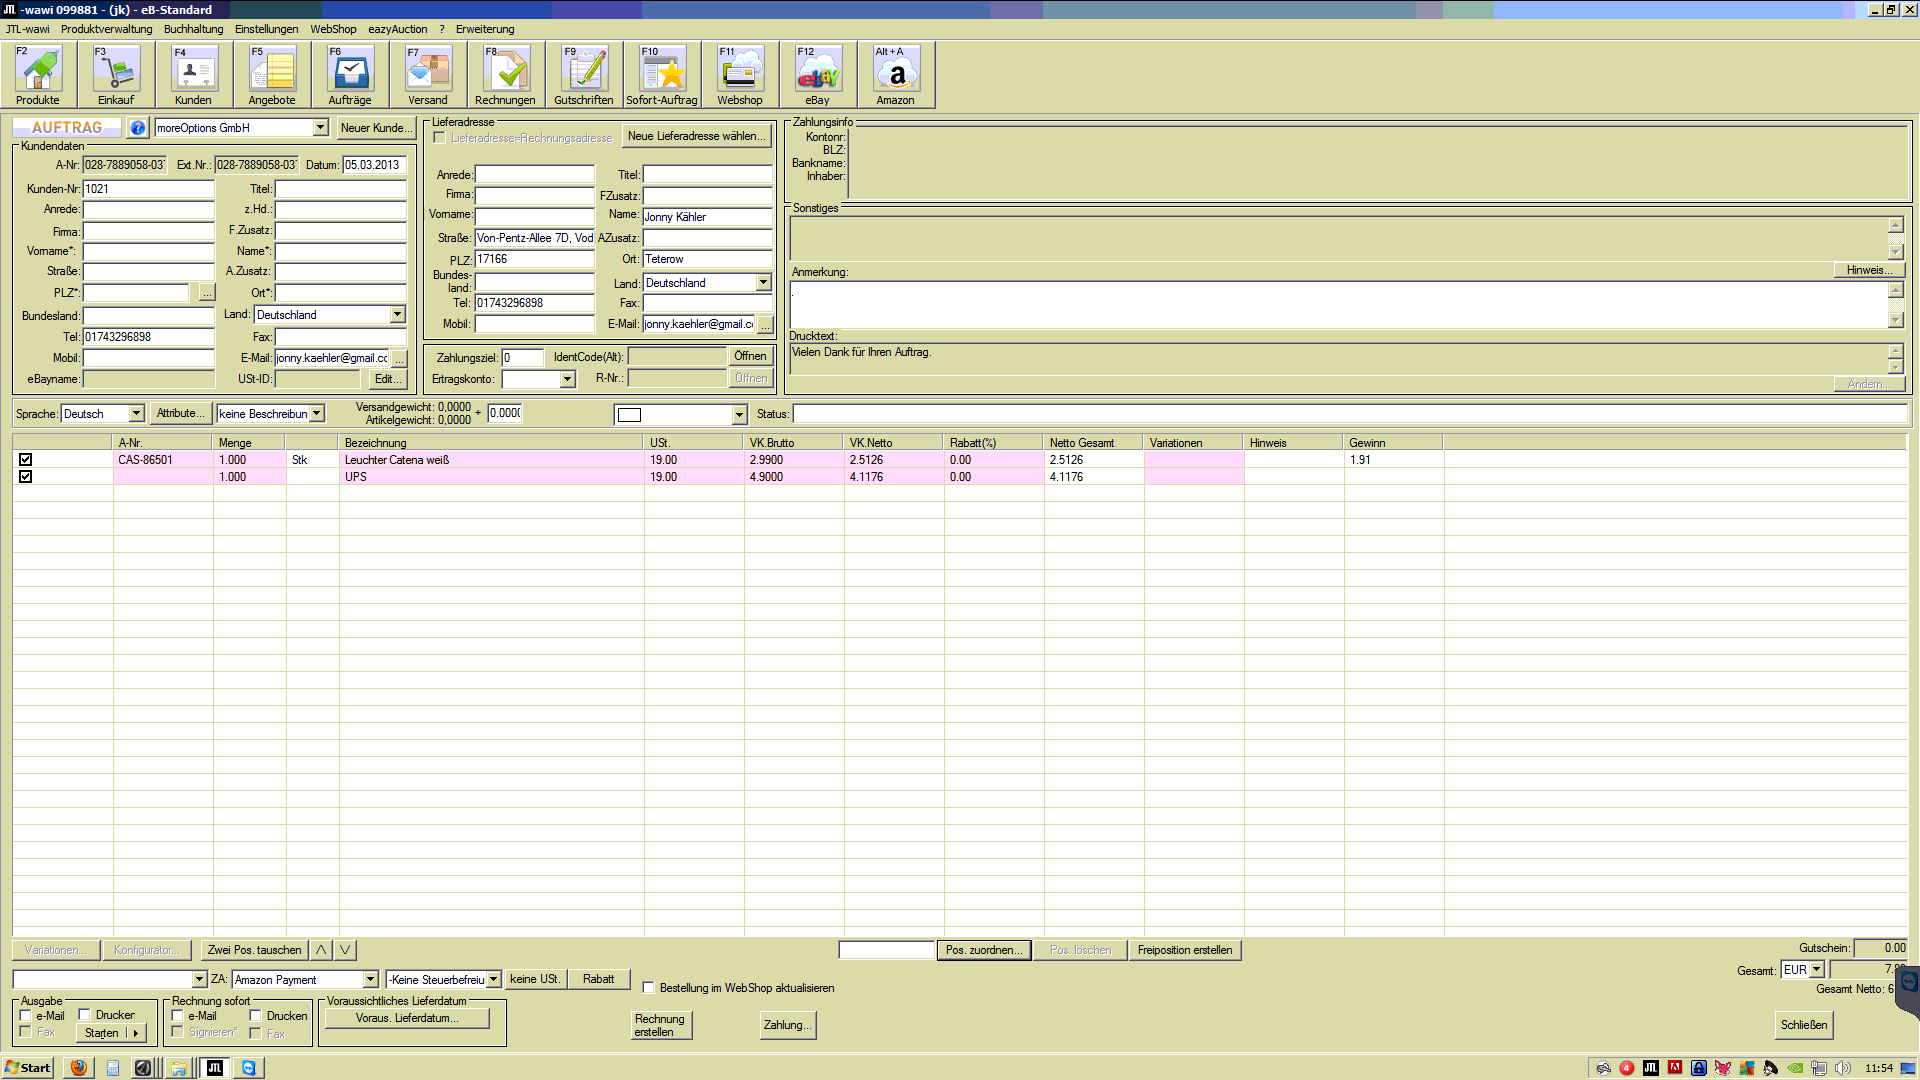The image size is (1920, 1080).
Task: Click the Neuer Kunde button
Action: point(376,128)
